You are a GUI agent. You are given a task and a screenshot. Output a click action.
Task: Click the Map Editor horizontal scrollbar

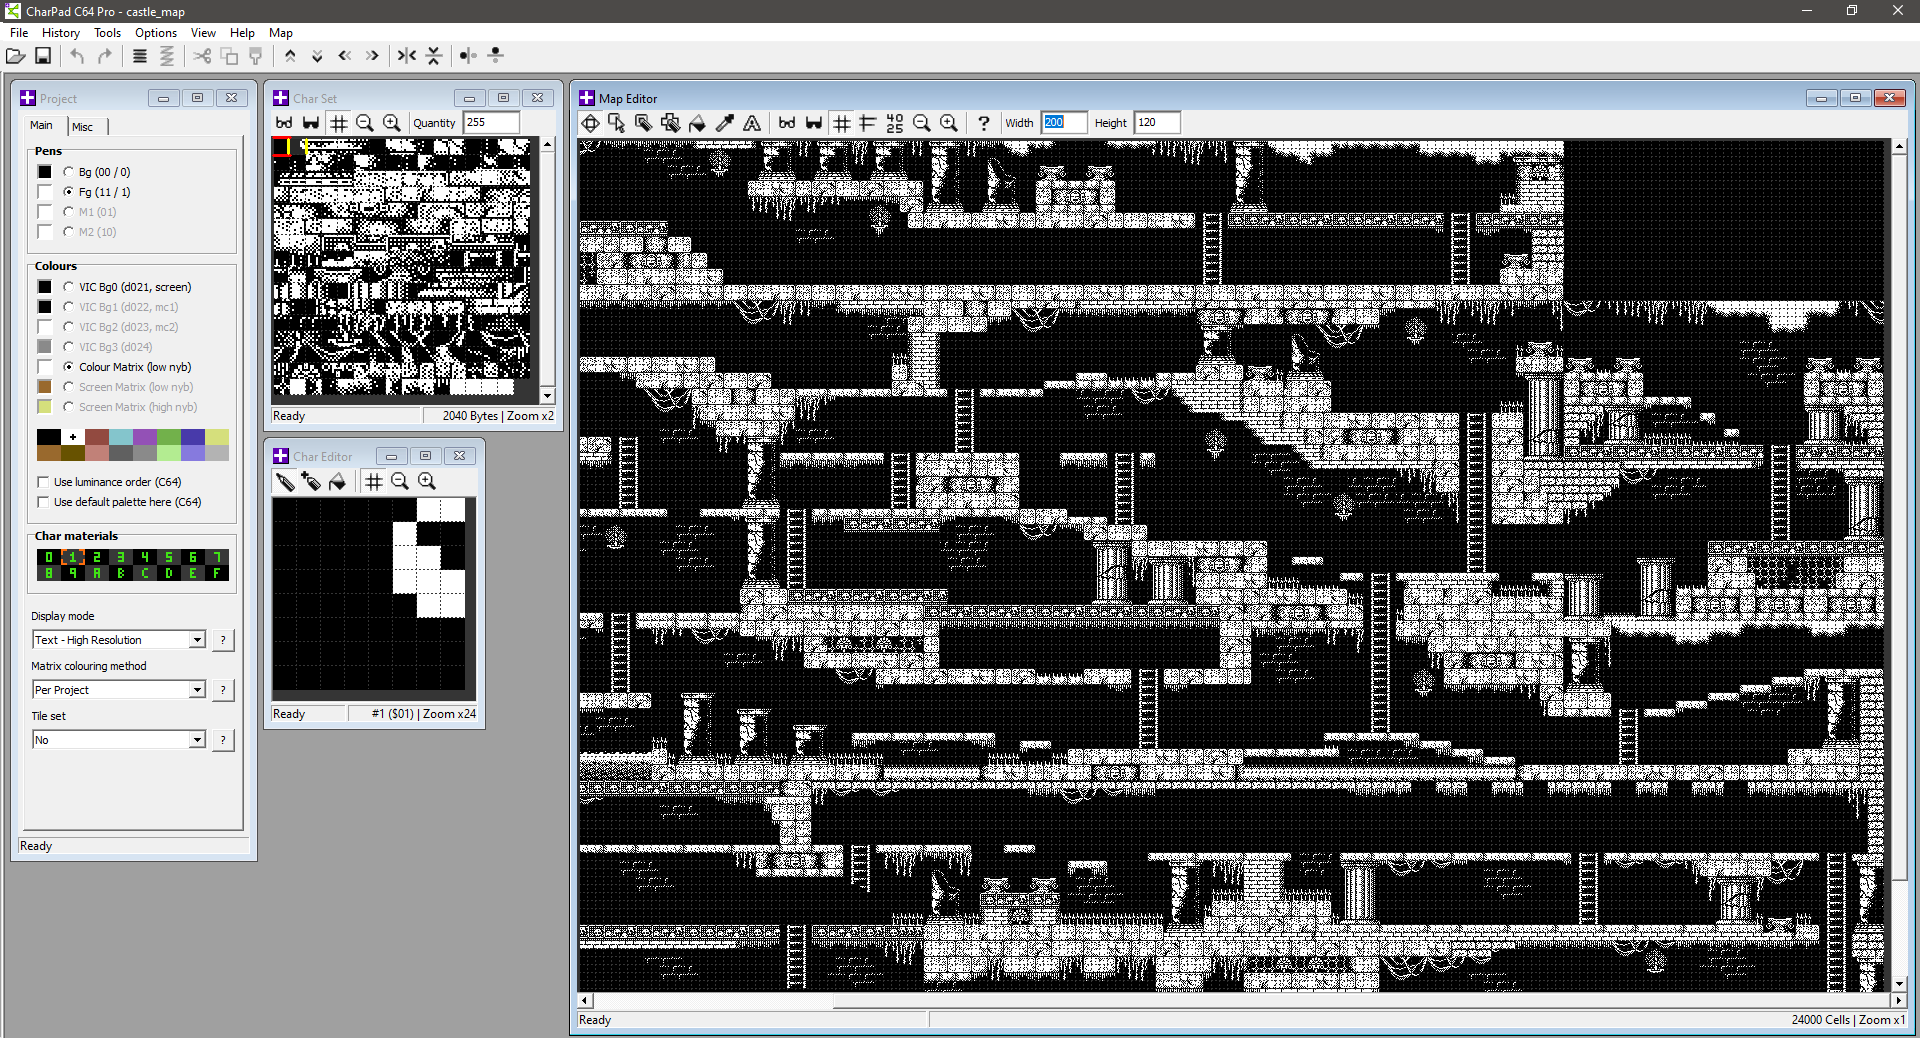1240,1000
